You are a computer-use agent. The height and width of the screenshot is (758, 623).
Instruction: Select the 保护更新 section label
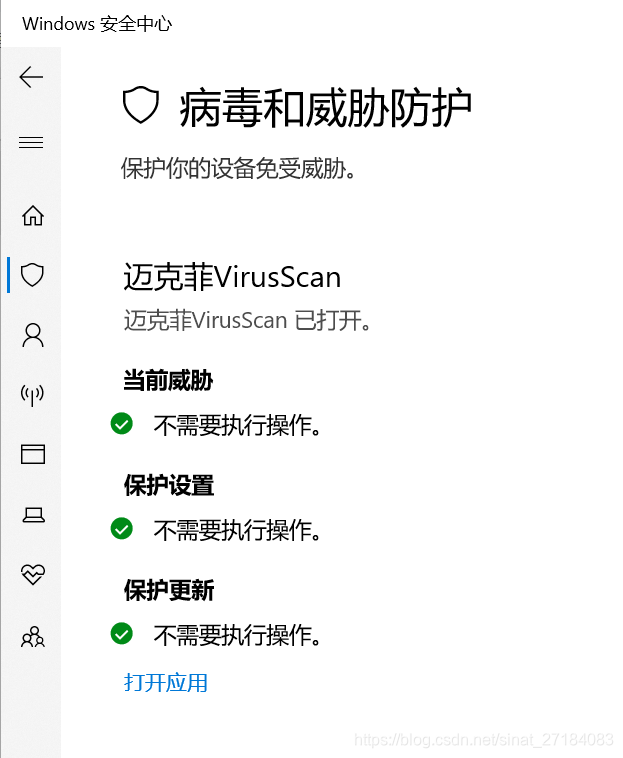click(x=169, y=590)
